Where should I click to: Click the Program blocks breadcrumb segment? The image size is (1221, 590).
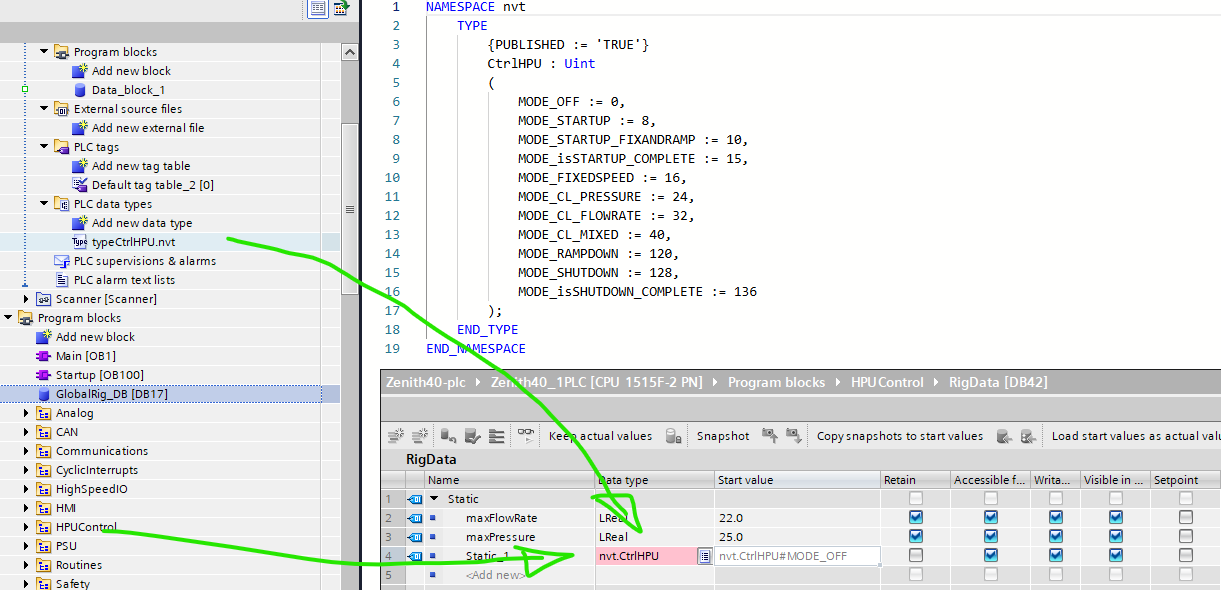click(776, 383)
